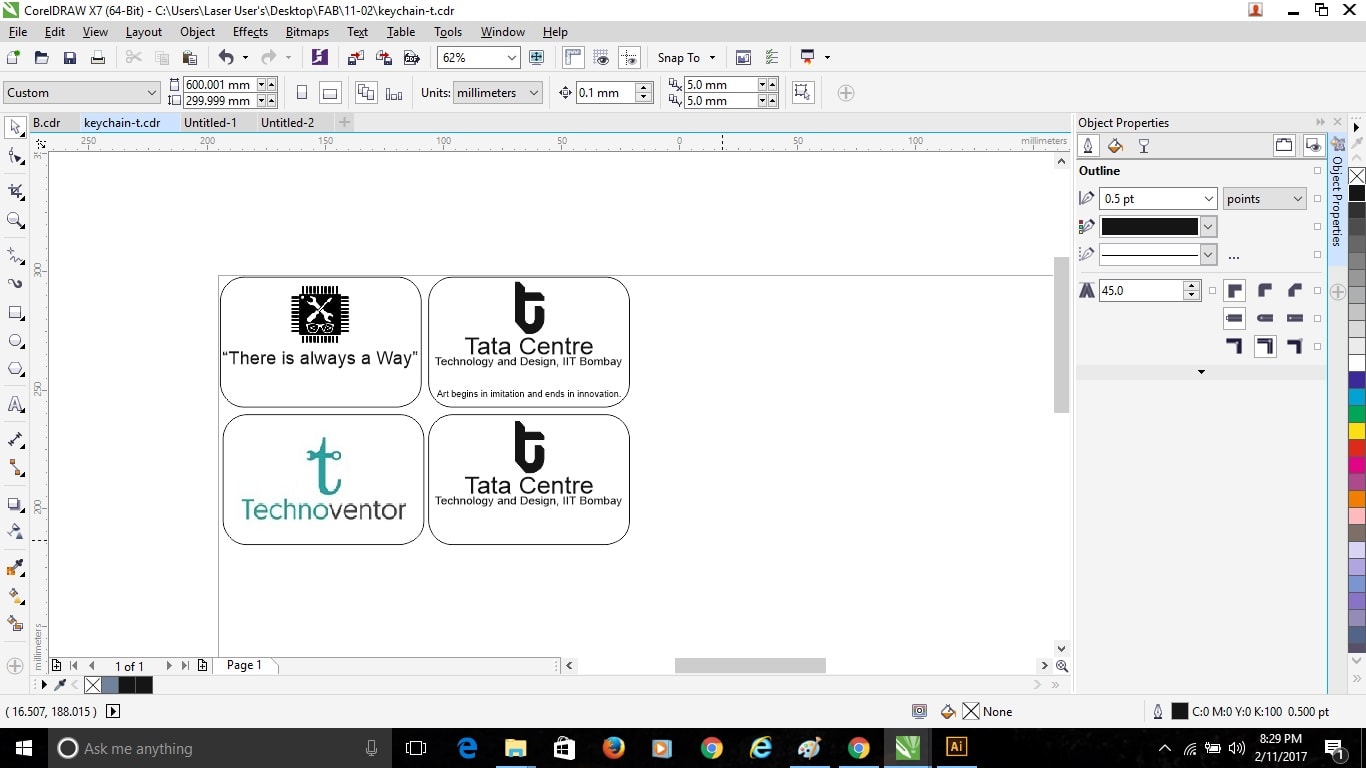Select the Zoom tool in toolbox

(x=15, y=220)
